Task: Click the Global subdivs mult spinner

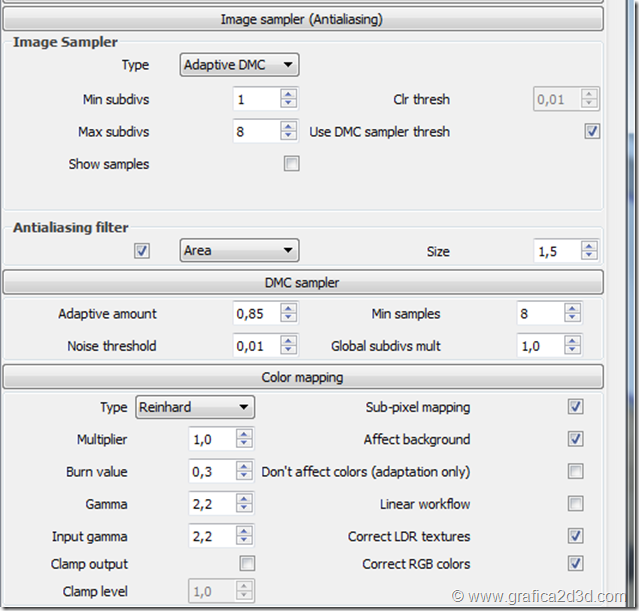Action: pos(573,347)
